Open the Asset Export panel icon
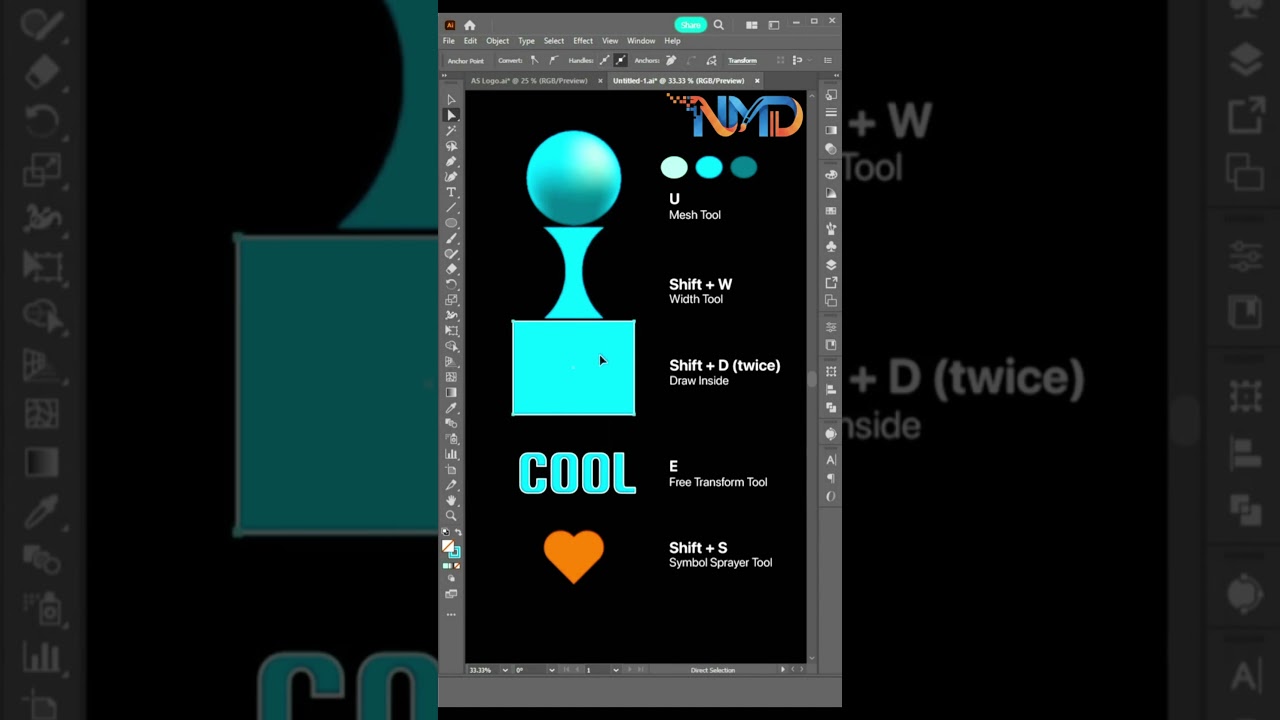1280x720 pixels. point(831,283)
